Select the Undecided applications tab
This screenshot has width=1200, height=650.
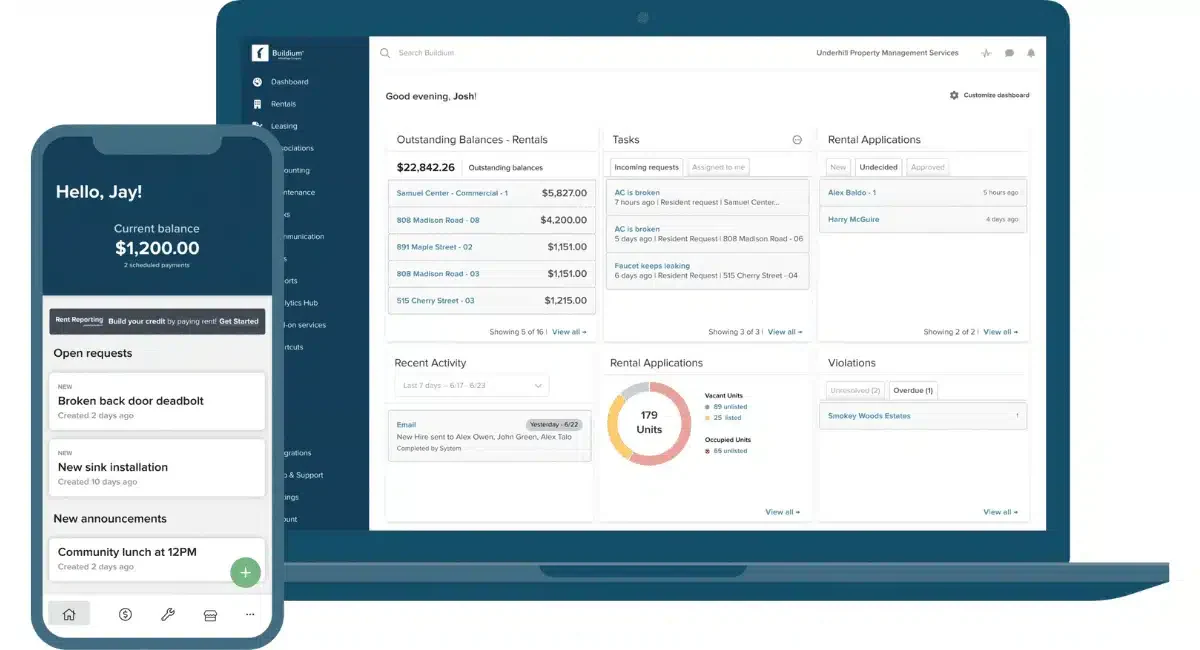(x=878, y=167)
